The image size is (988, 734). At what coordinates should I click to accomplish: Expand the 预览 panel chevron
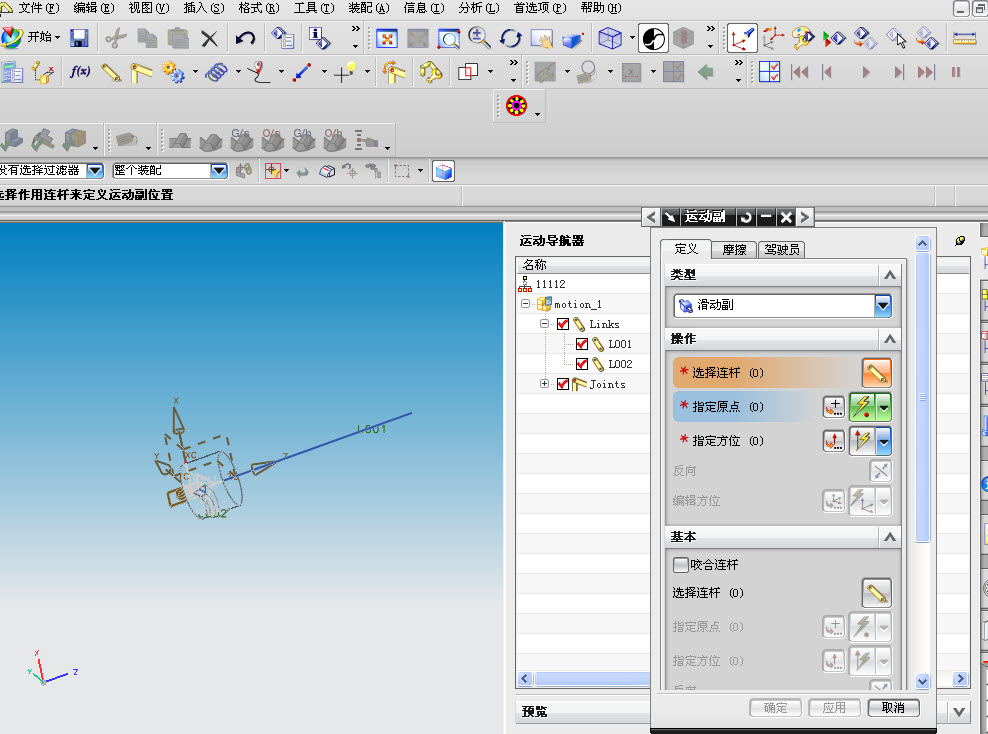(959, 712)
